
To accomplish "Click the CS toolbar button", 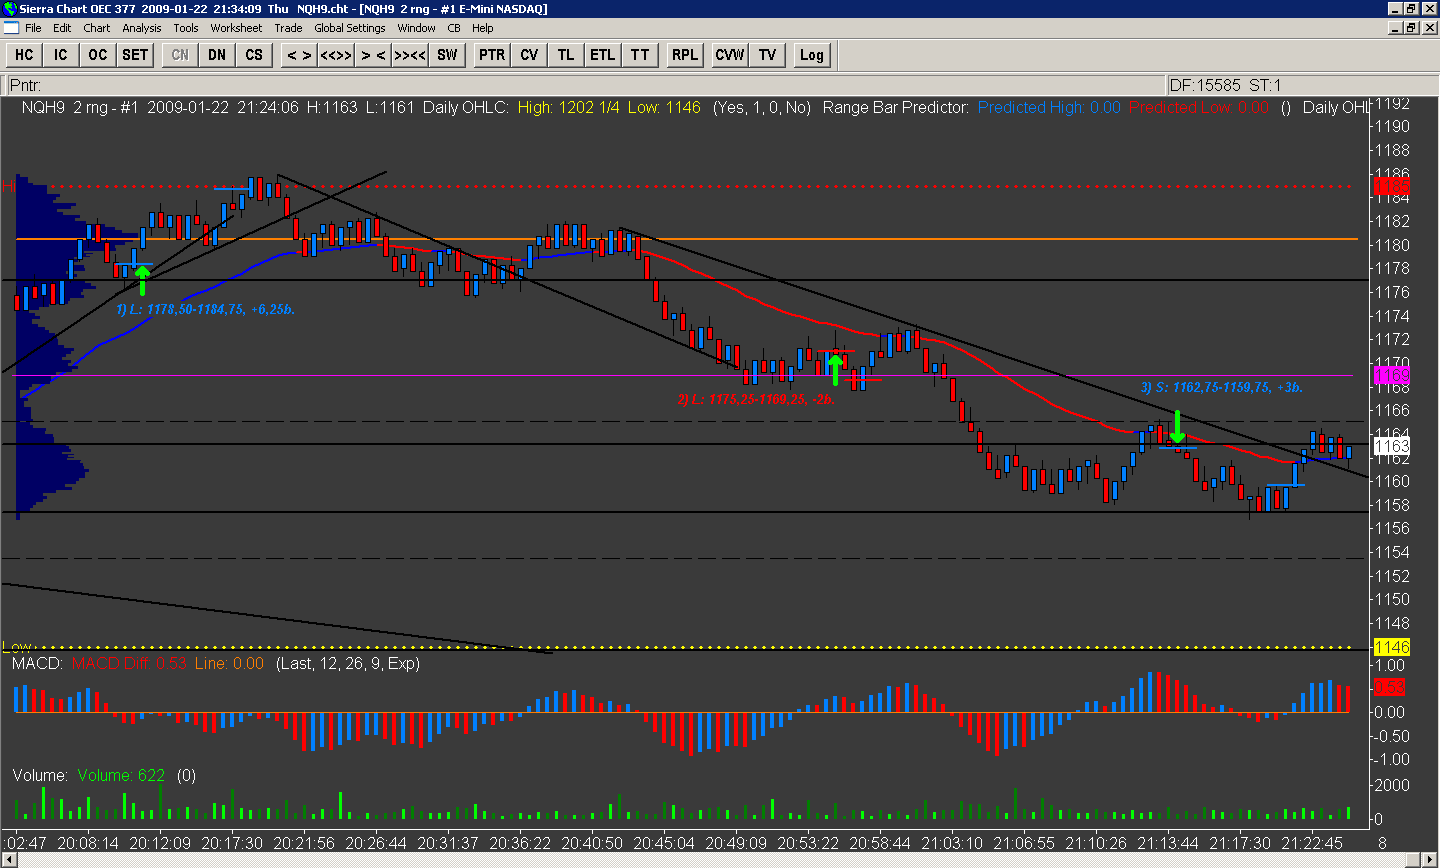I will pos(254,55).
